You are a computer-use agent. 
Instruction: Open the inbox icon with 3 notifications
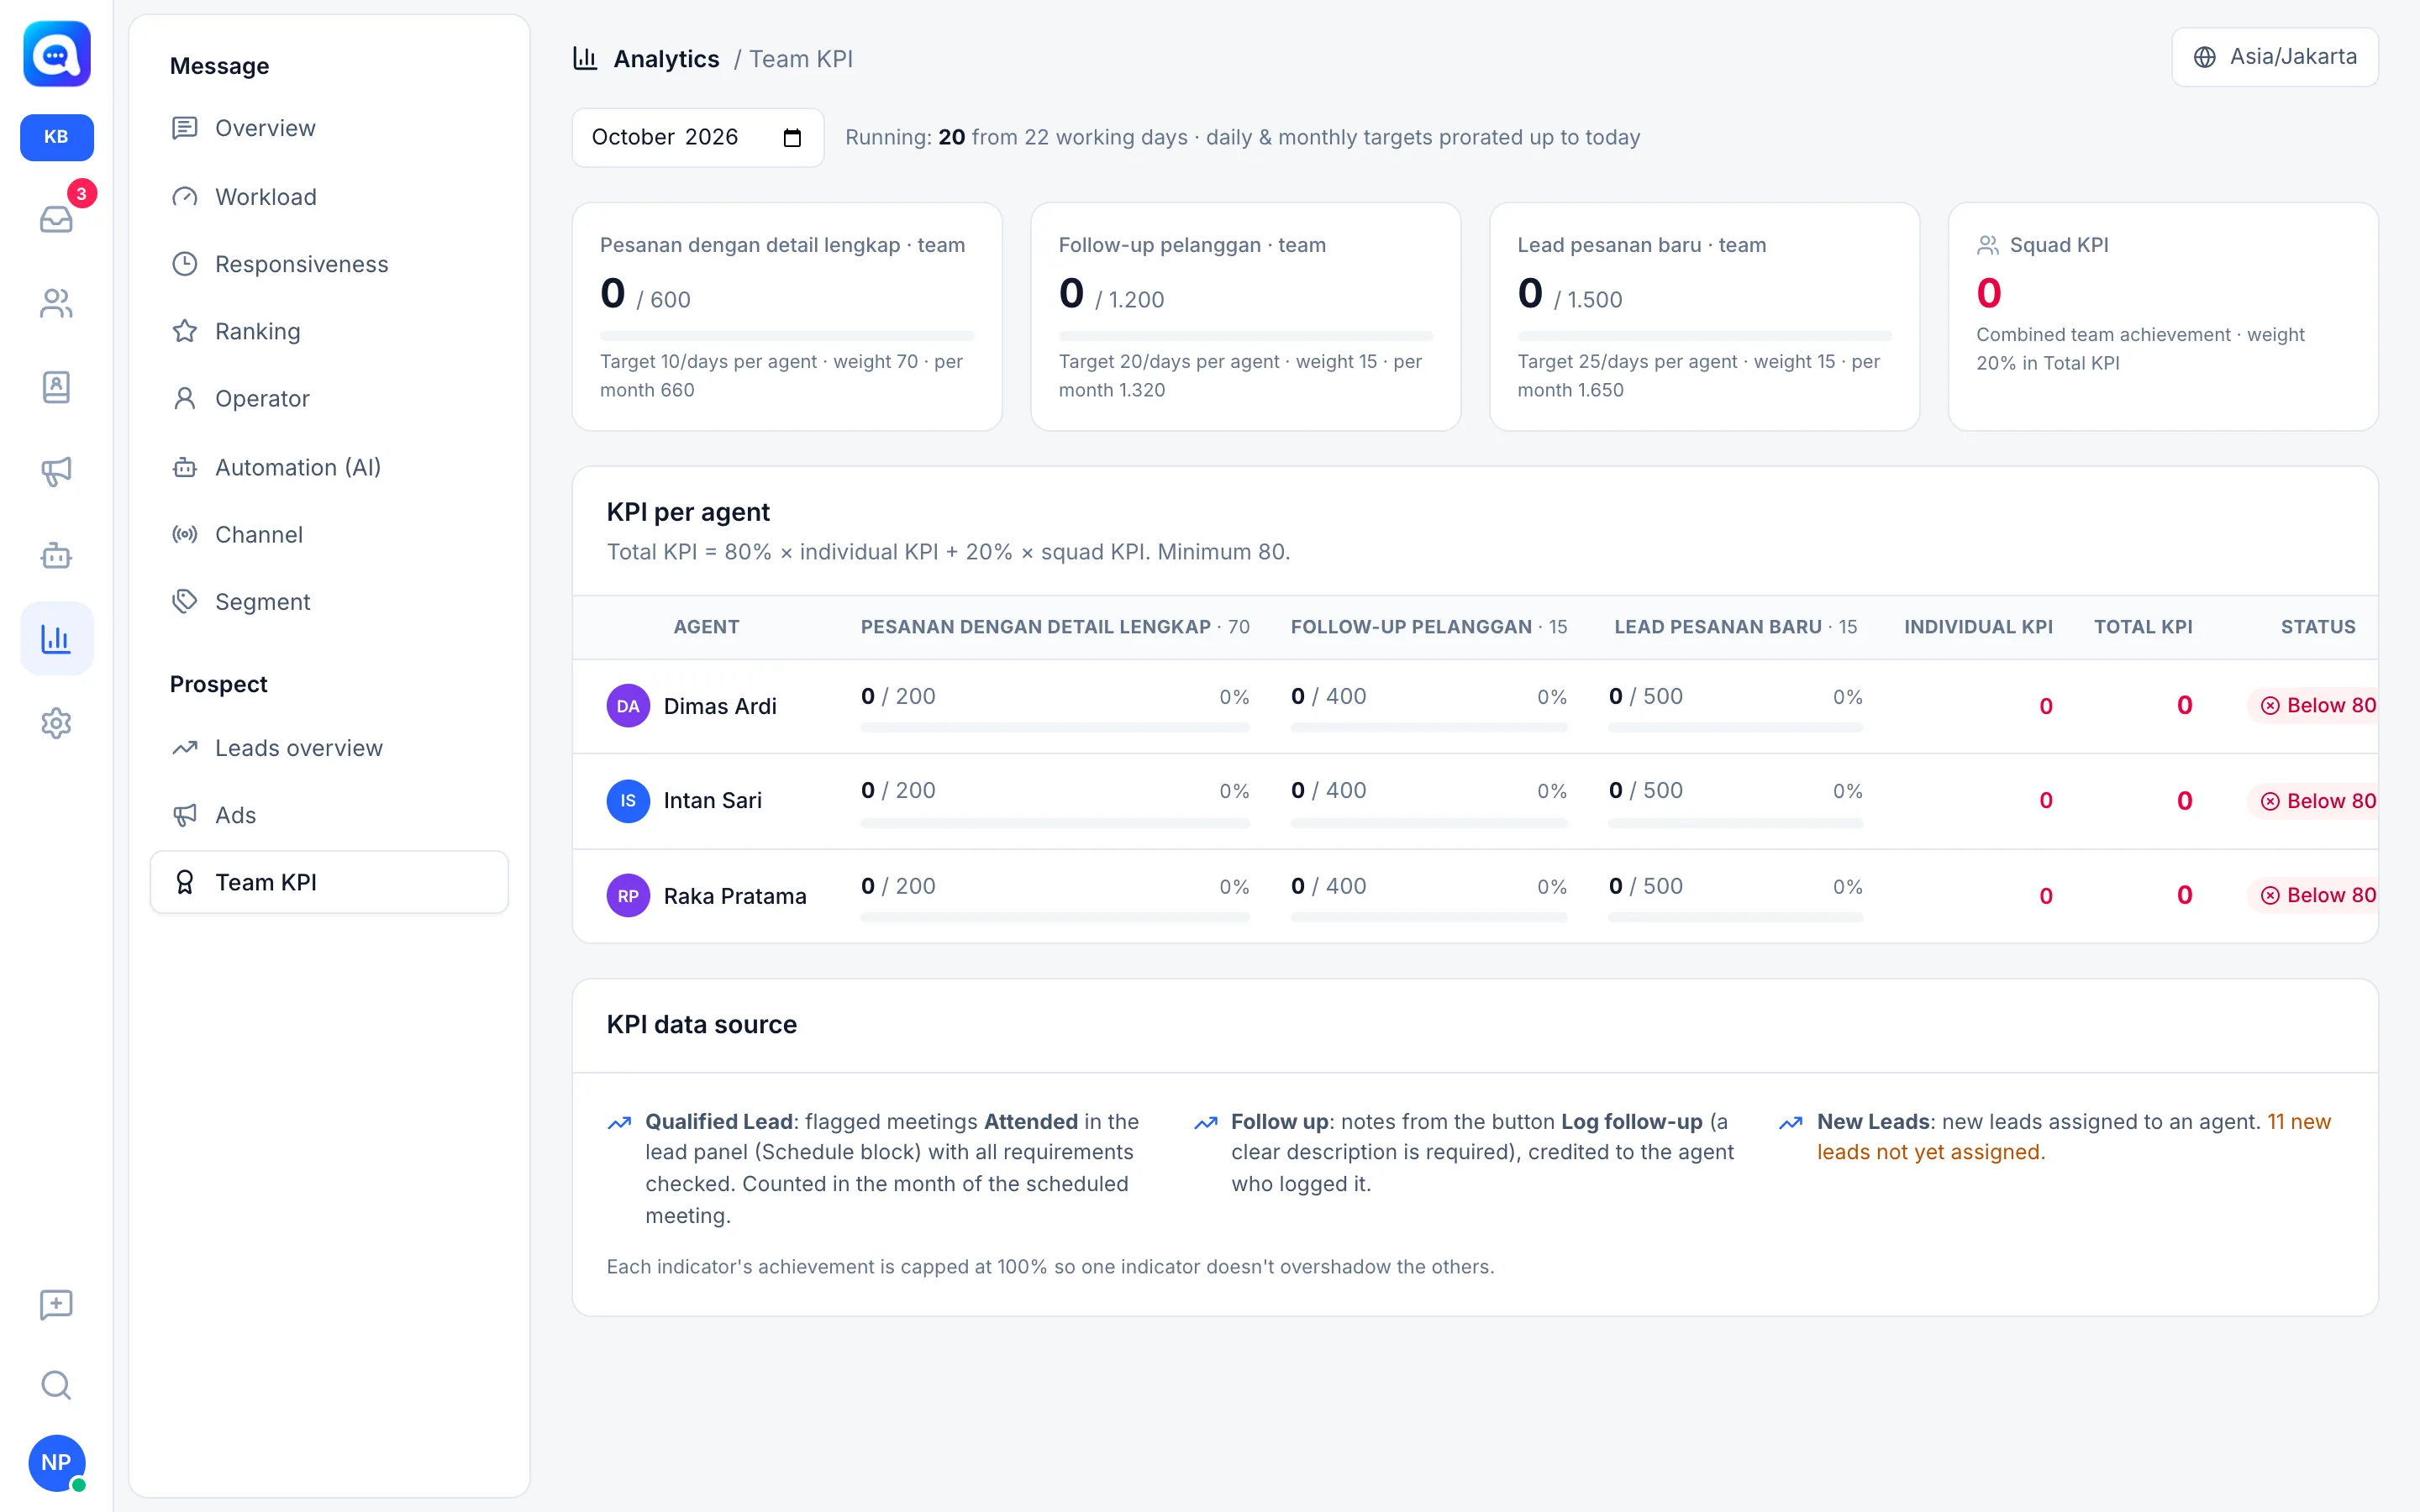(x=57, y=218)
